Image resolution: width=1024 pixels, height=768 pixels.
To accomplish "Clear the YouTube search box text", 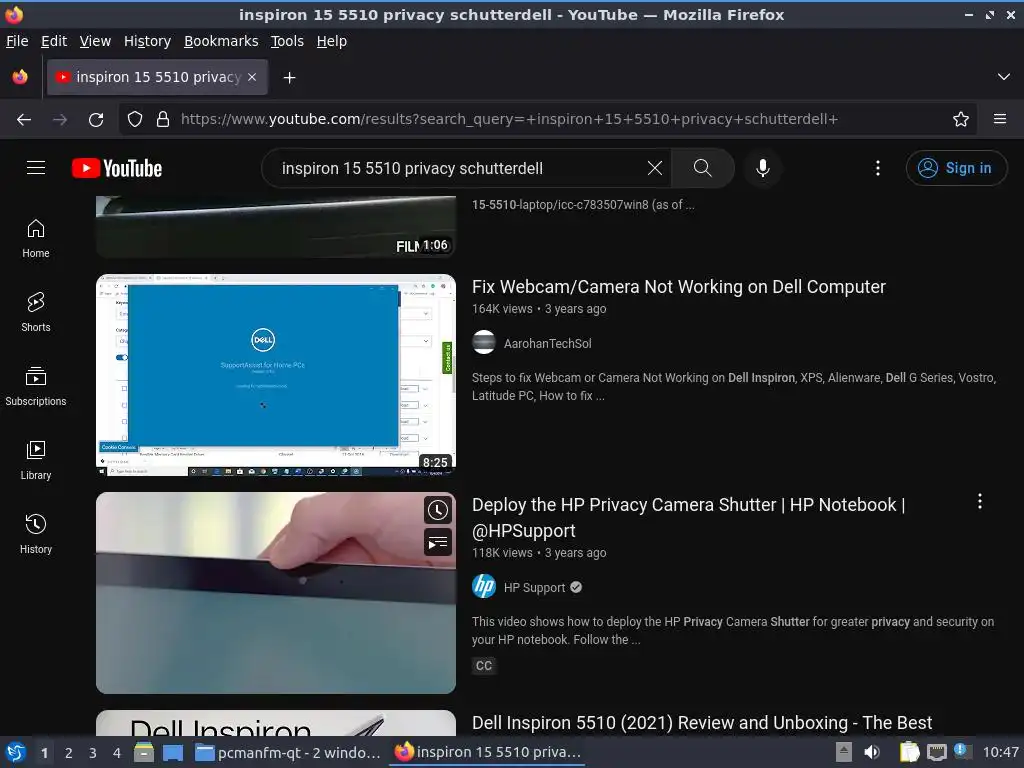I will [654, 168].
